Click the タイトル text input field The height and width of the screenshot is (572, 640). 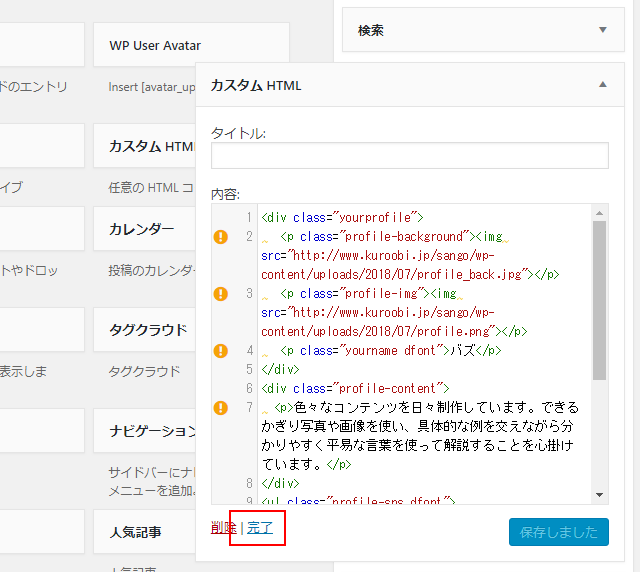pos(409,155)
